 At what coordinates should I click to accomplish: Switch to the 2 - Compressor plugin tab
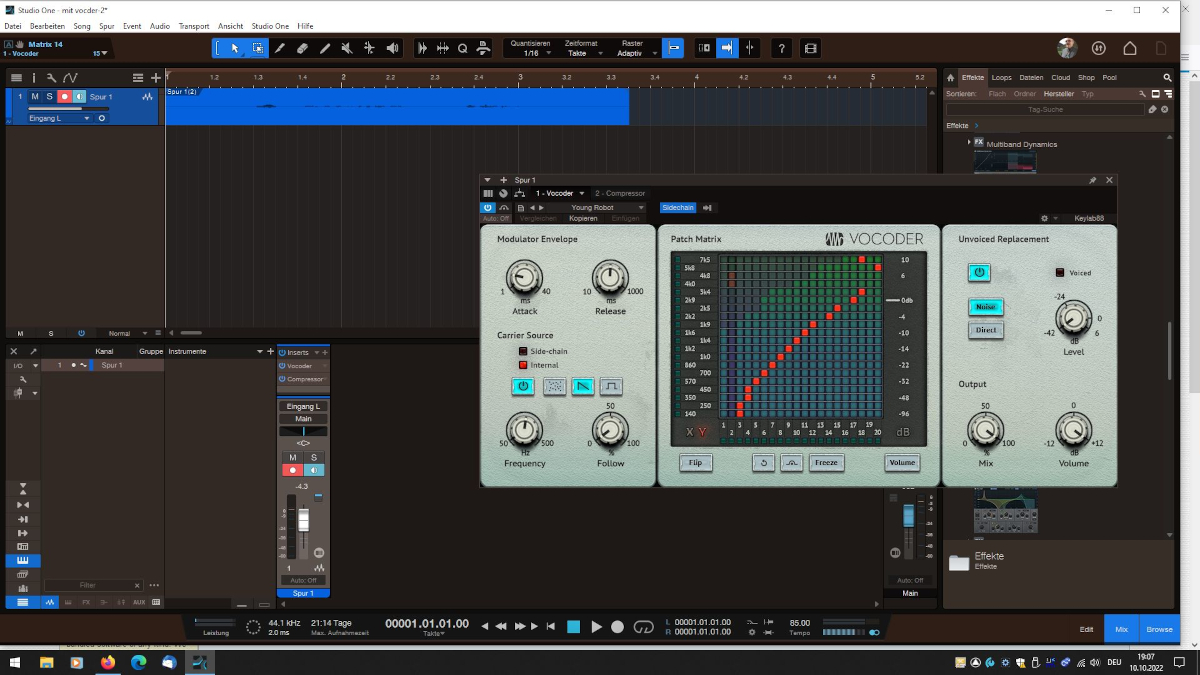620,193
